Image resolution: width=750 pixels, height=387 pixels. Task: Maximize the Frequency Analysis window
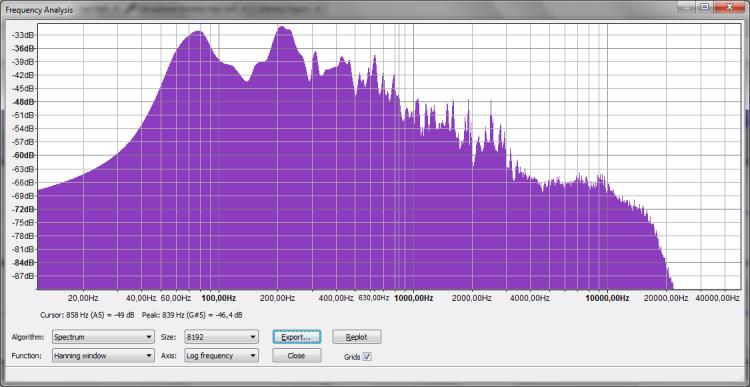click(705, 7)
